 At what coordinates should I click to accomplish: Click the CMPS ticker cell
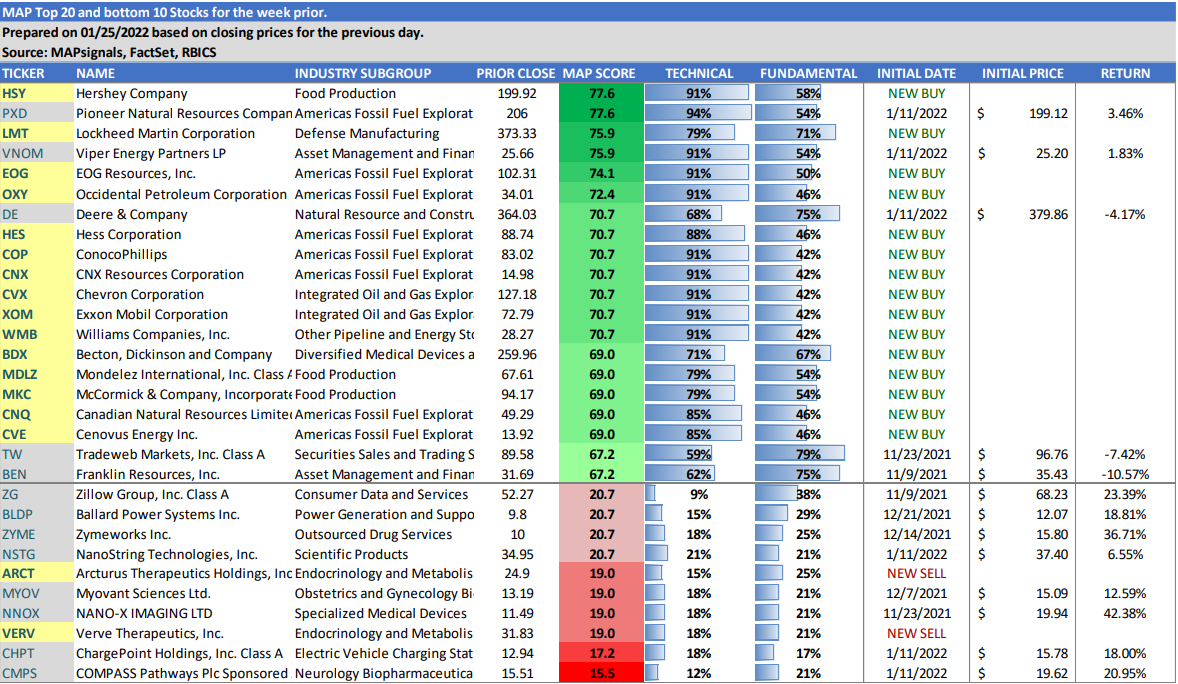tap(37, 673)
